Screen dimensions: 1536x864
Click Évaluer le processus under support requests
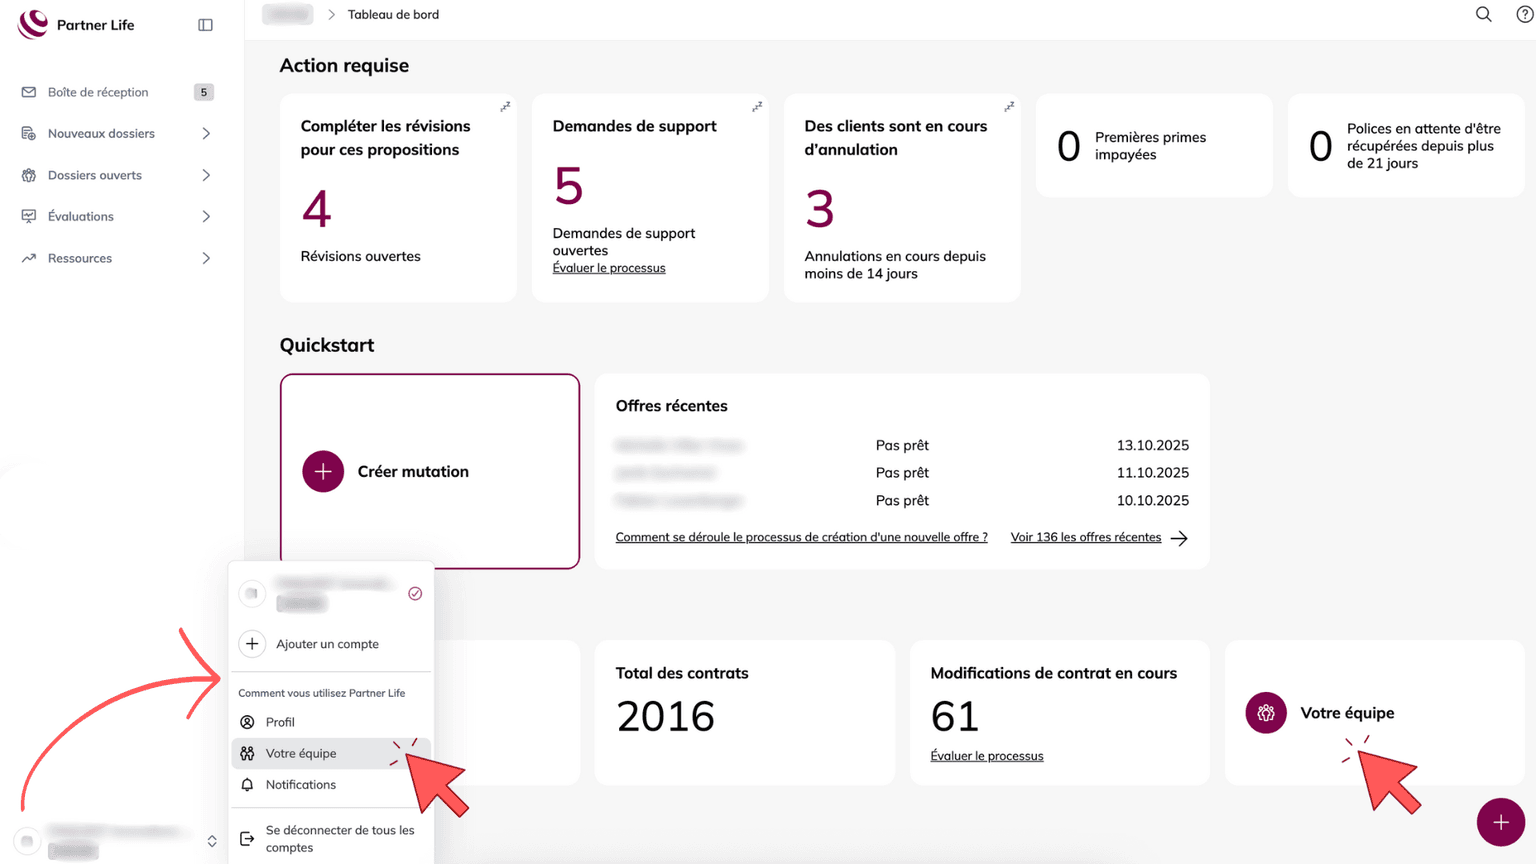tap(608, 268)
